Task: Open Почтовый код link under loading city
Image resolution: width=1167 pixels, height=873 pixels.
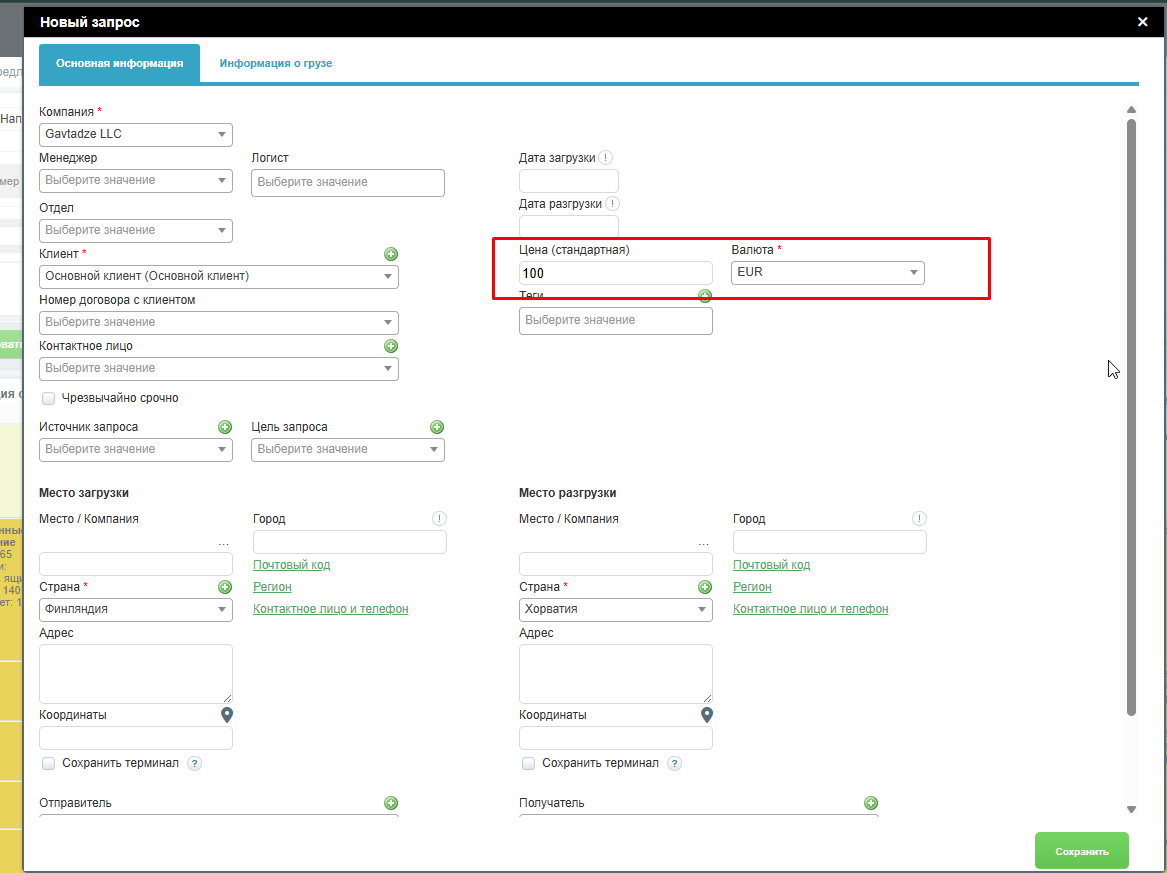Action: click(x=291, y=565)
